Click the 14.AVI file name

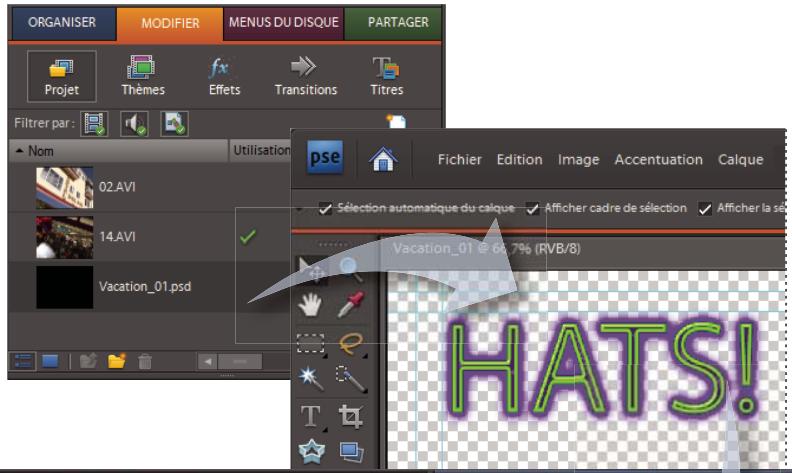pyautogui.click(x=117, y=236)
